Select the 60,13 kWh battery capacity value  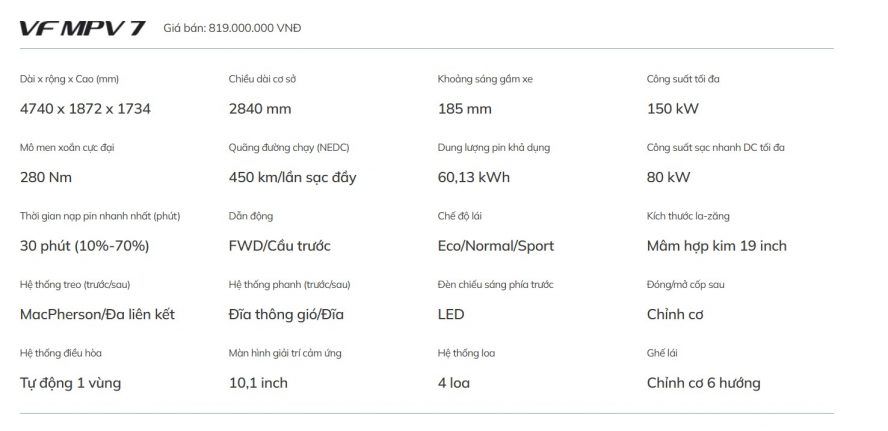(x=474, y=178)
